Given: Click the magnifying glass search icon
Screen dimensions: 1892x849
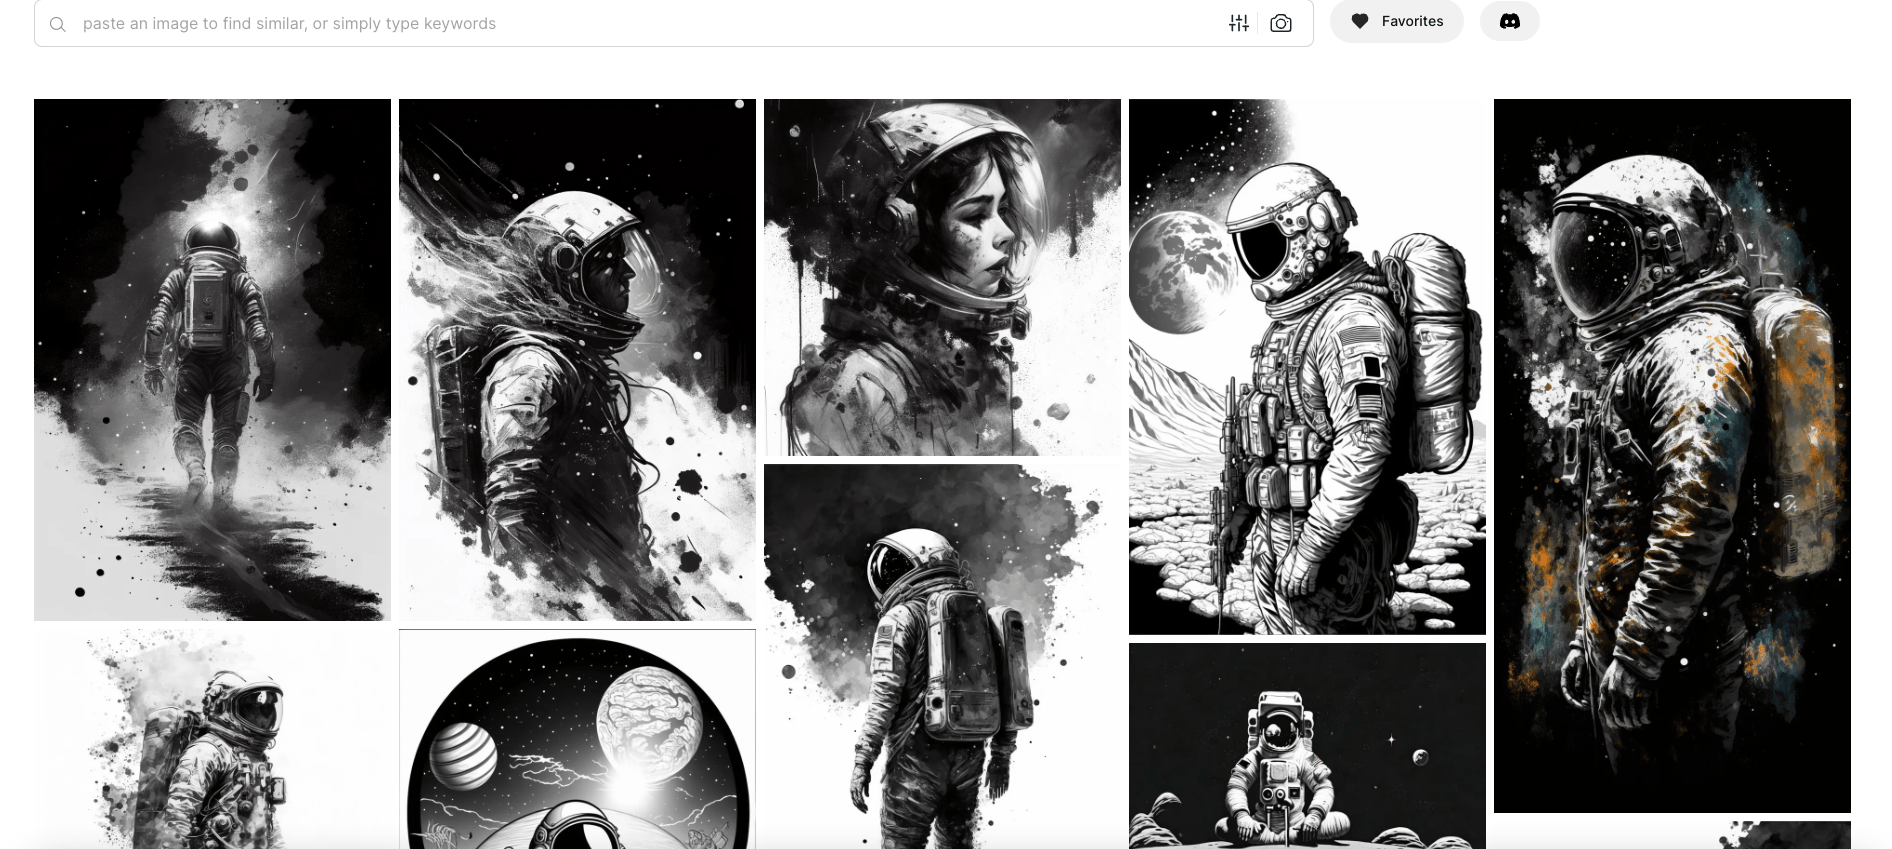Looking at the screenshot, I should point(58,24).
